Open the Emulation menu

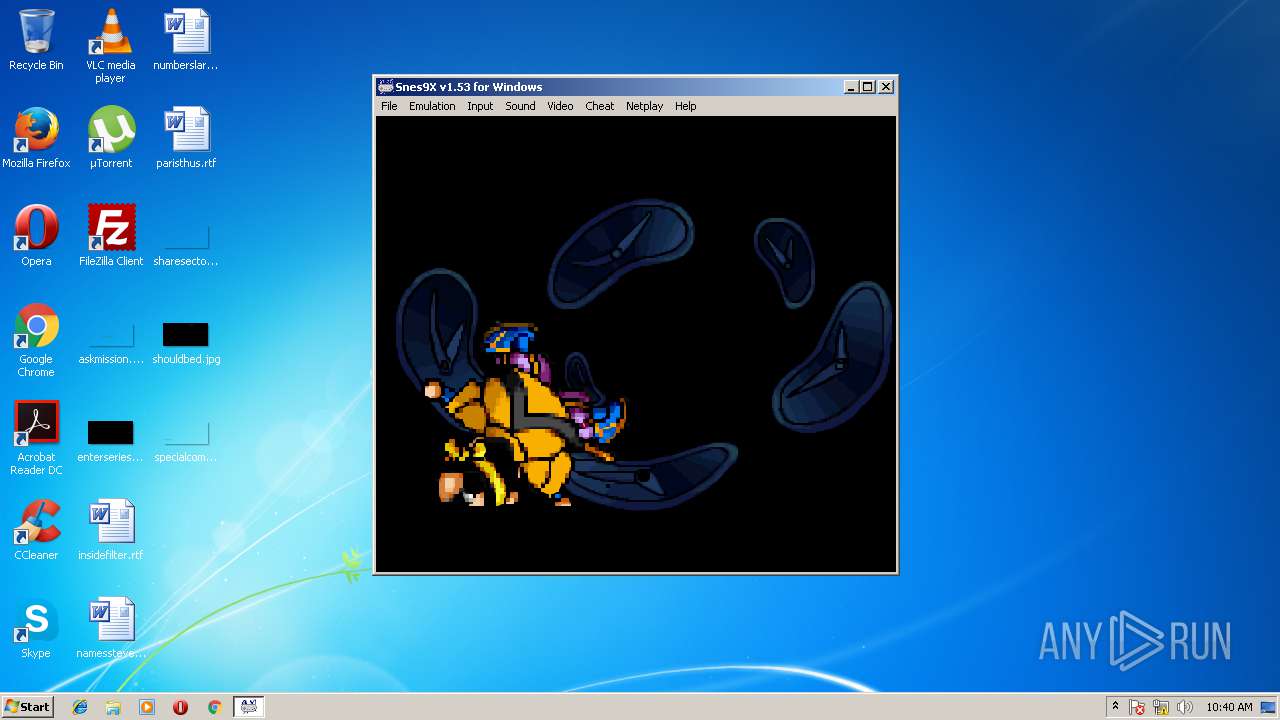point(432,106)
